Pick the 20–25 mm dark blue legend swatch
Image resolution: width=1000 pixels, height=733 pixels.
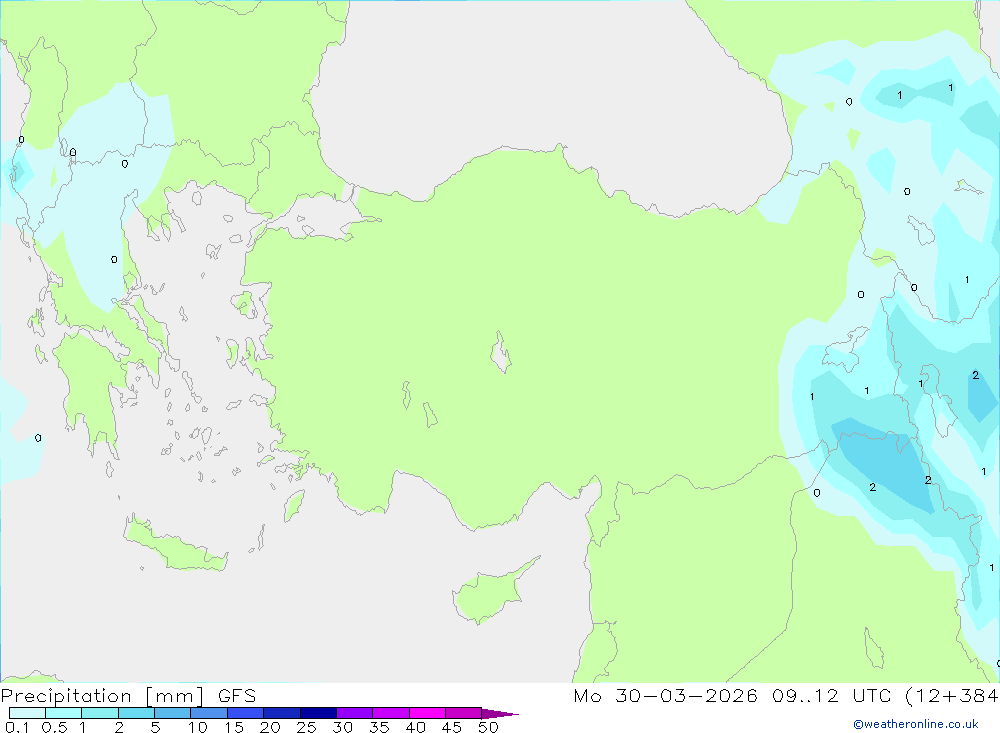281,713
